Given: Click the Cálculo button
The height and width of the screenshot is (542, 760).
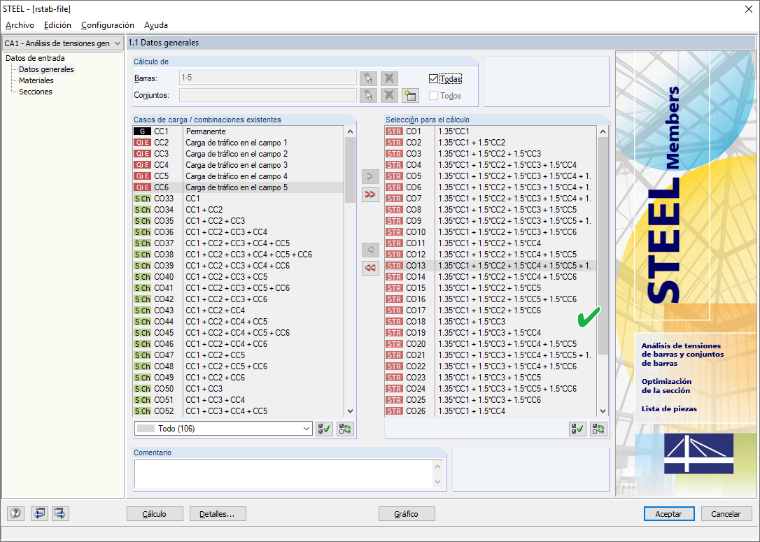Looking at the screenshot, I should point(155,514).
